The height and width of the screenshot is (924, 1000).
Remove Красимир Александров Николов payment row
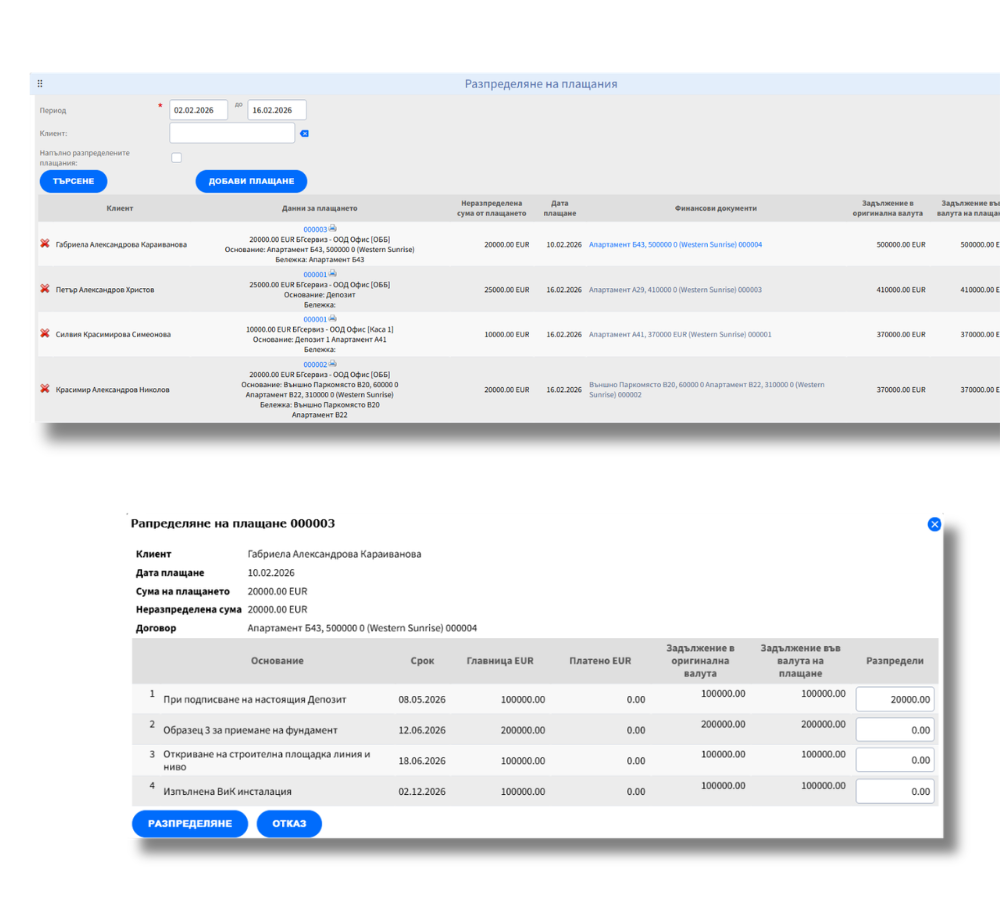point(44,389)
